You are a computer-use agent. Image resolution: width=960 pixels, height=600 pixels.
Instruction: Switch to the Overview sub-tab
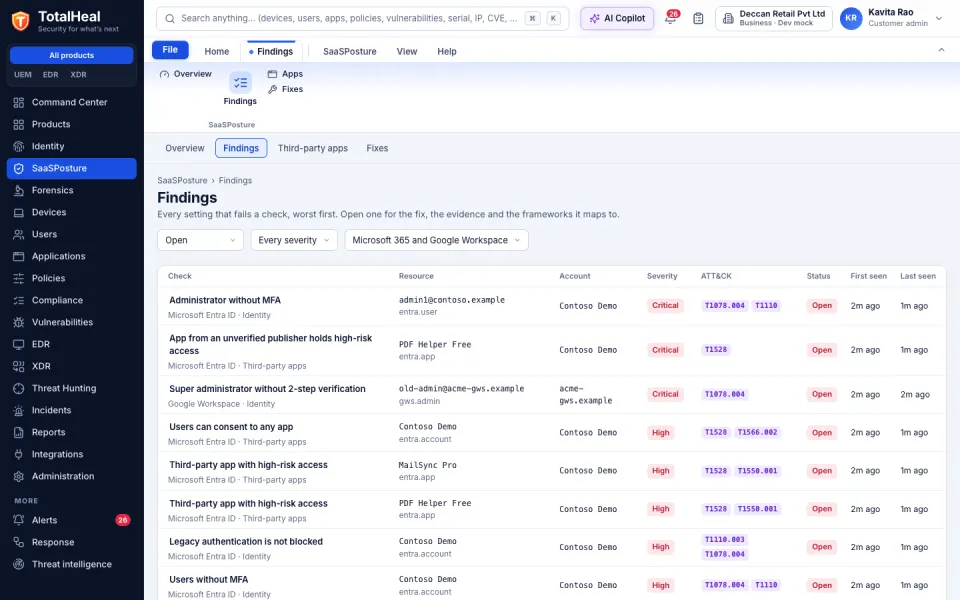point(185,148)
